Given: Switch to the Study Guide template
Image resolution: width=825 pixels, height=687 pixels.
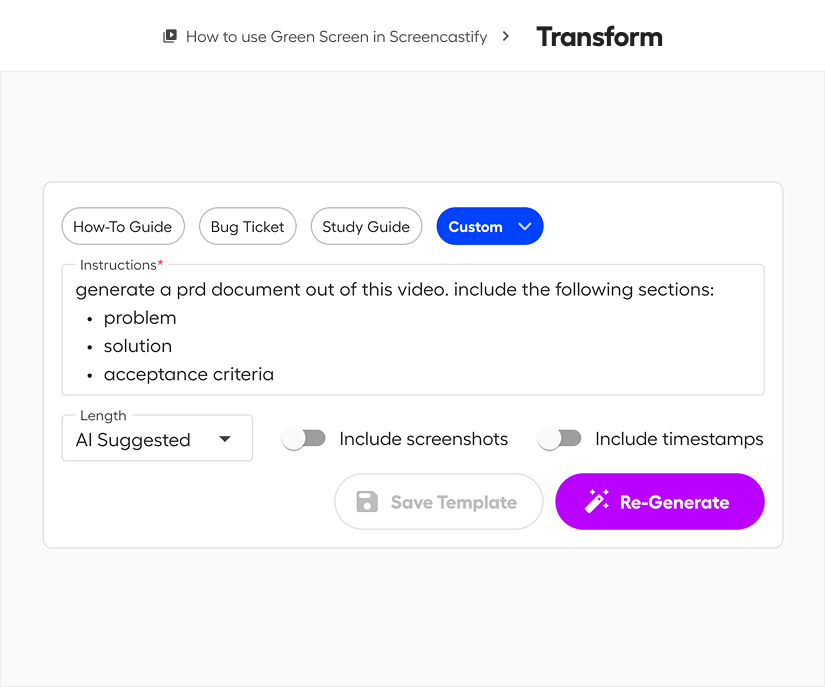Looking at the screenshot, I should [x=366, y=226].
